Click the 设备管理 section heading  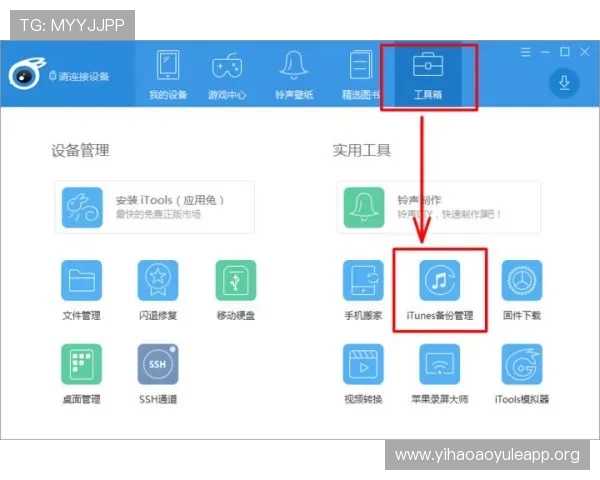pyautogui.click(x=80, y=150)
